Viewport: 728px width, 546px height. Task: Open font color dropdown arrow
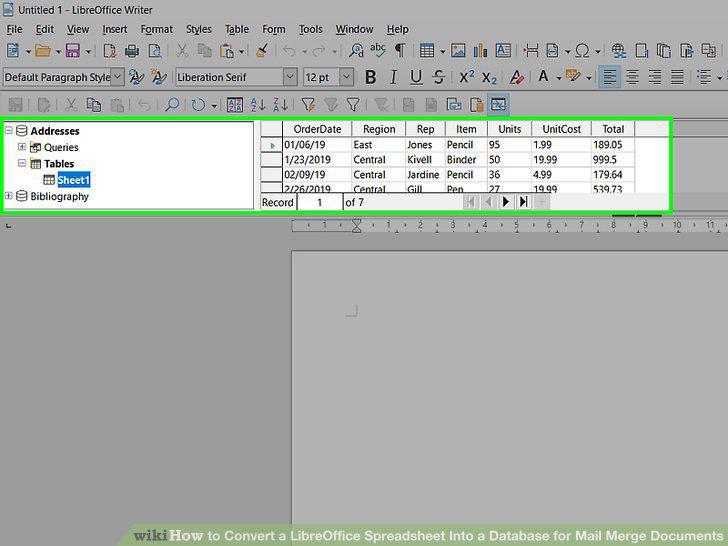click(559, 78)
